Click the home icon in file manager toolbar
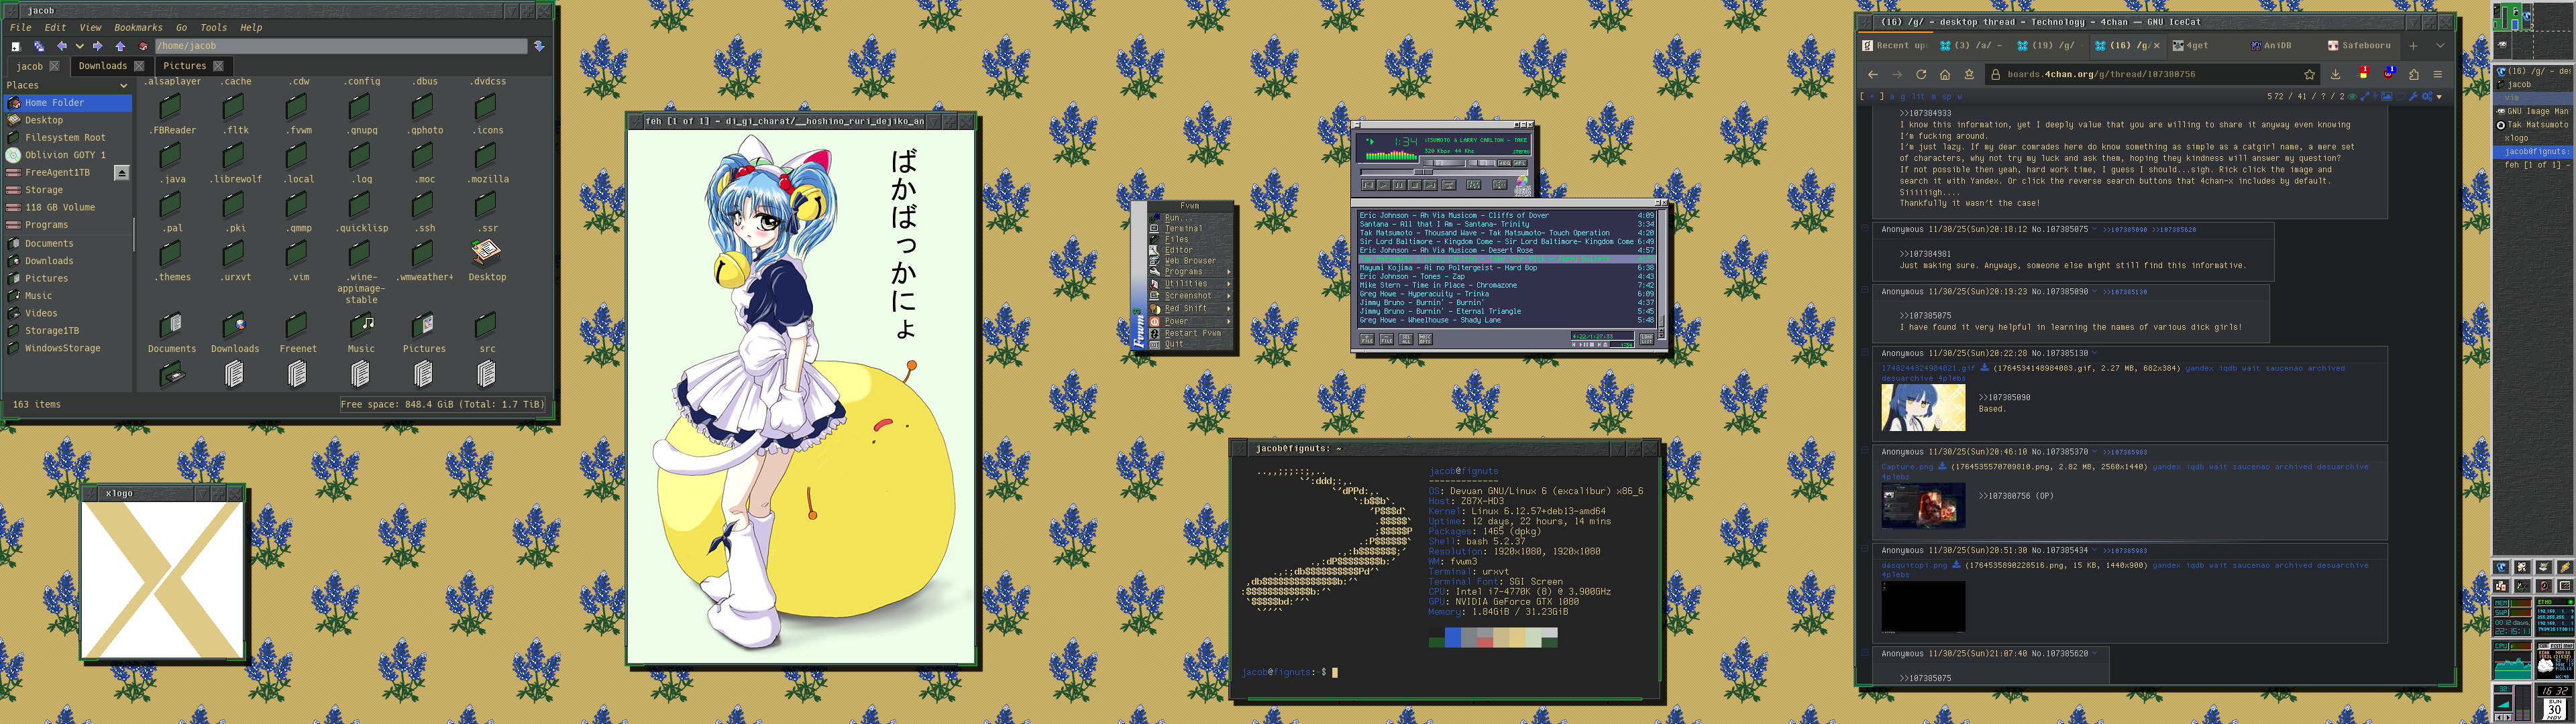 coord(143,46)
